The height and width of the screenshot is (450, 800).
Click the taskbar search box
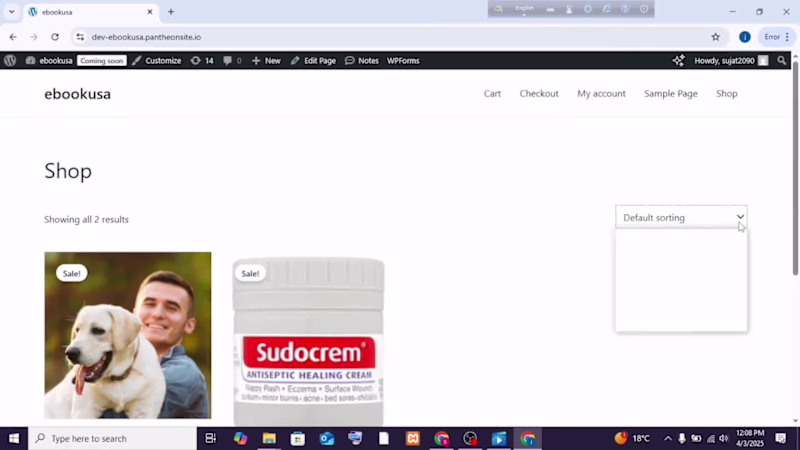112,438
